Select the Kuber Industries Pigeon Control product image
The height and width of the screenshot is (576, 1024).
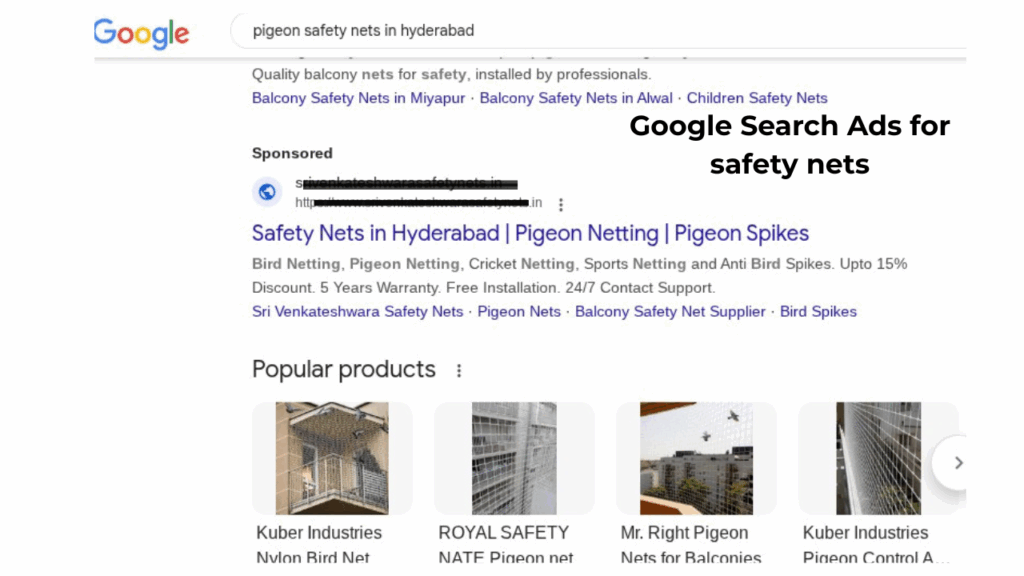(878, 458)
